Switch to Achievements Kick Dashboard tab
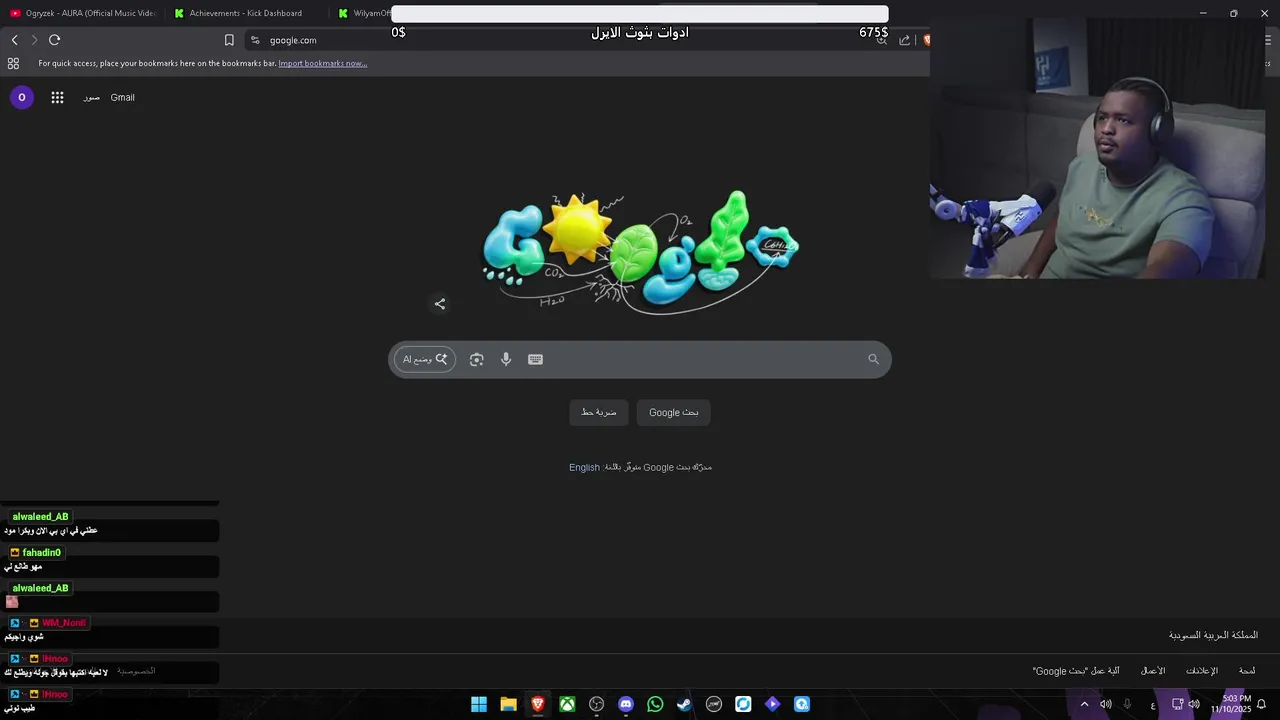This screenshot has width=1280, height=720. 246,13
